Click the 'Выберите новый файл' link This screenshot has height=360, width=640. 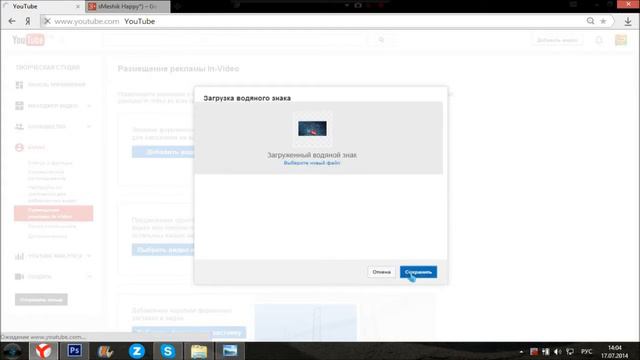coord(312,163)
